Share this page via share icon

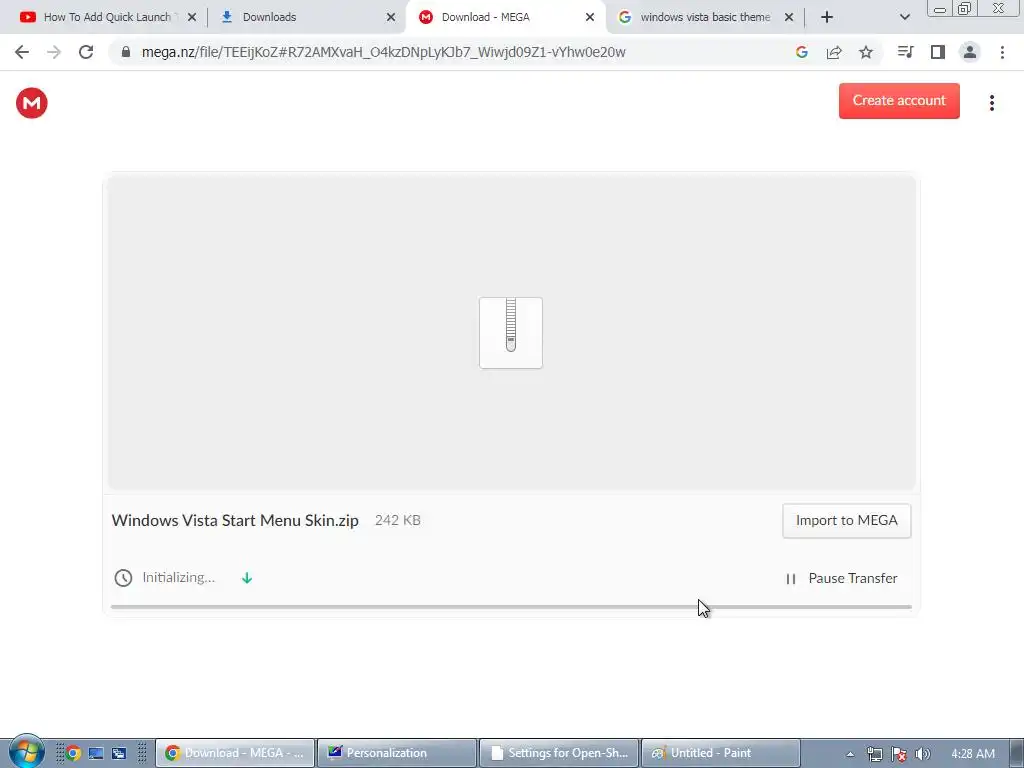tap(834, 52)
